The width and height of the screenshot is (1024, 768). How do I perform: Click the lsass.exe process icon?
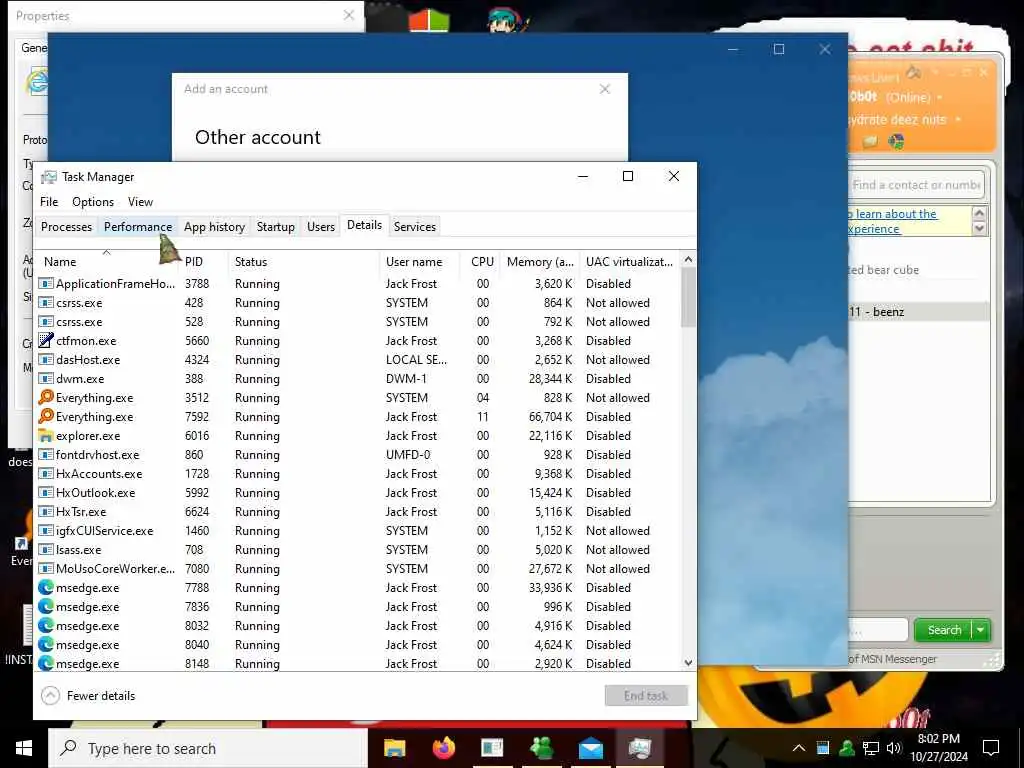click(x=46, y=549)
